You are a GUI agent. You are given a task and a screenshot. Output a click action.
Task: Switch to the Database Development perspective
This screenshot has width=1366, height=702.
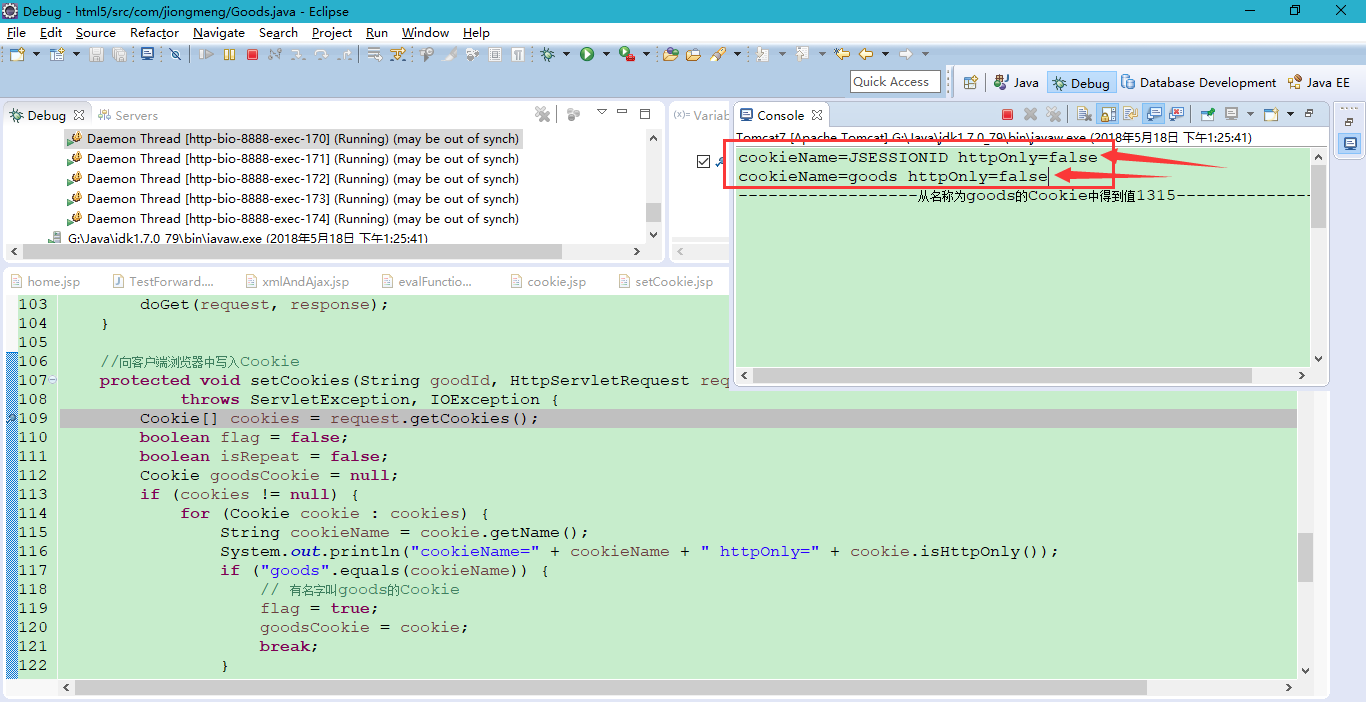click(x=1199, y=83)
